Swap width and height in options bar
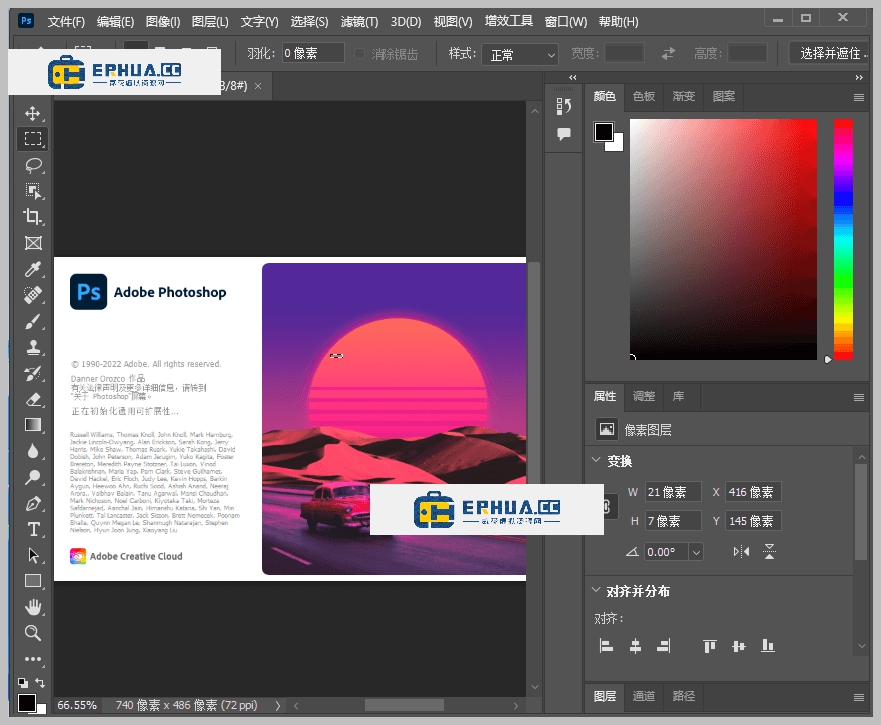Screen dimensions: 881x725 pyautogui.click(x=668, y=54)
